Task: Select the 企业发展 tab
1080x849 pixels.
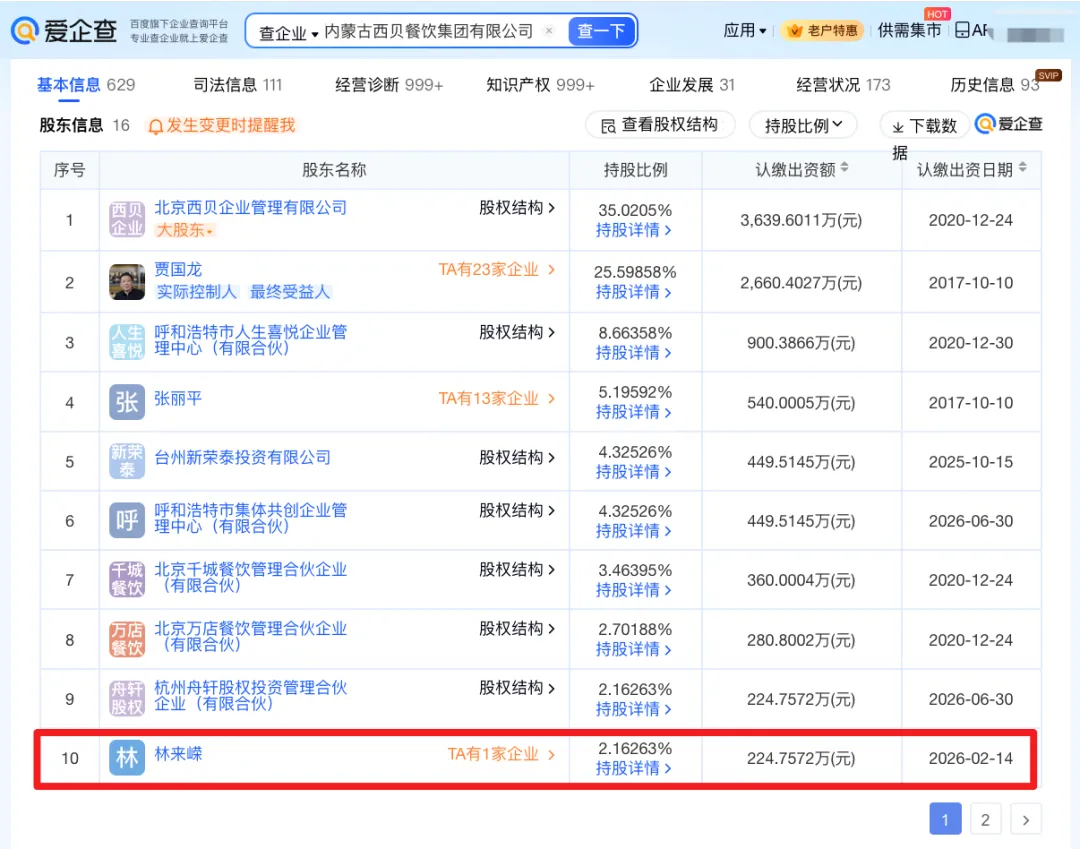Action: (x=692, y=85)
